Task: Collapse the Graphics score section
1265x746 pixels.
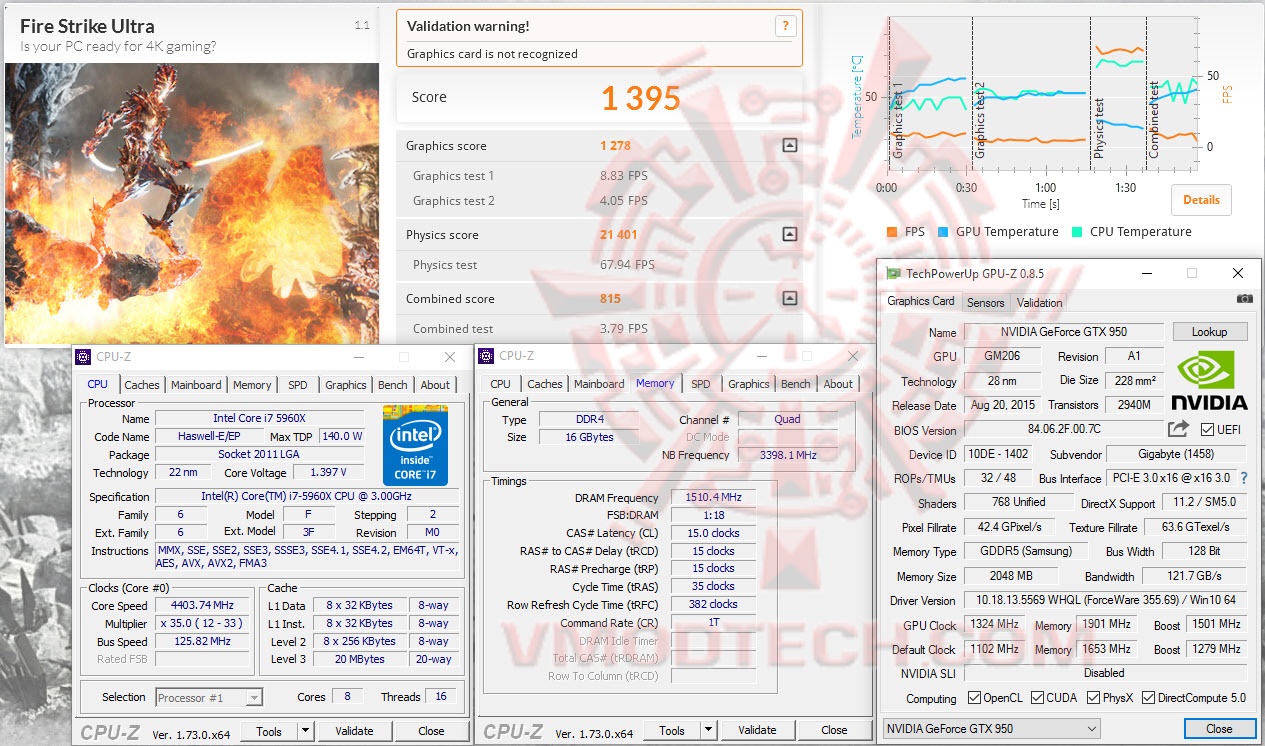Action: (790, 145)
